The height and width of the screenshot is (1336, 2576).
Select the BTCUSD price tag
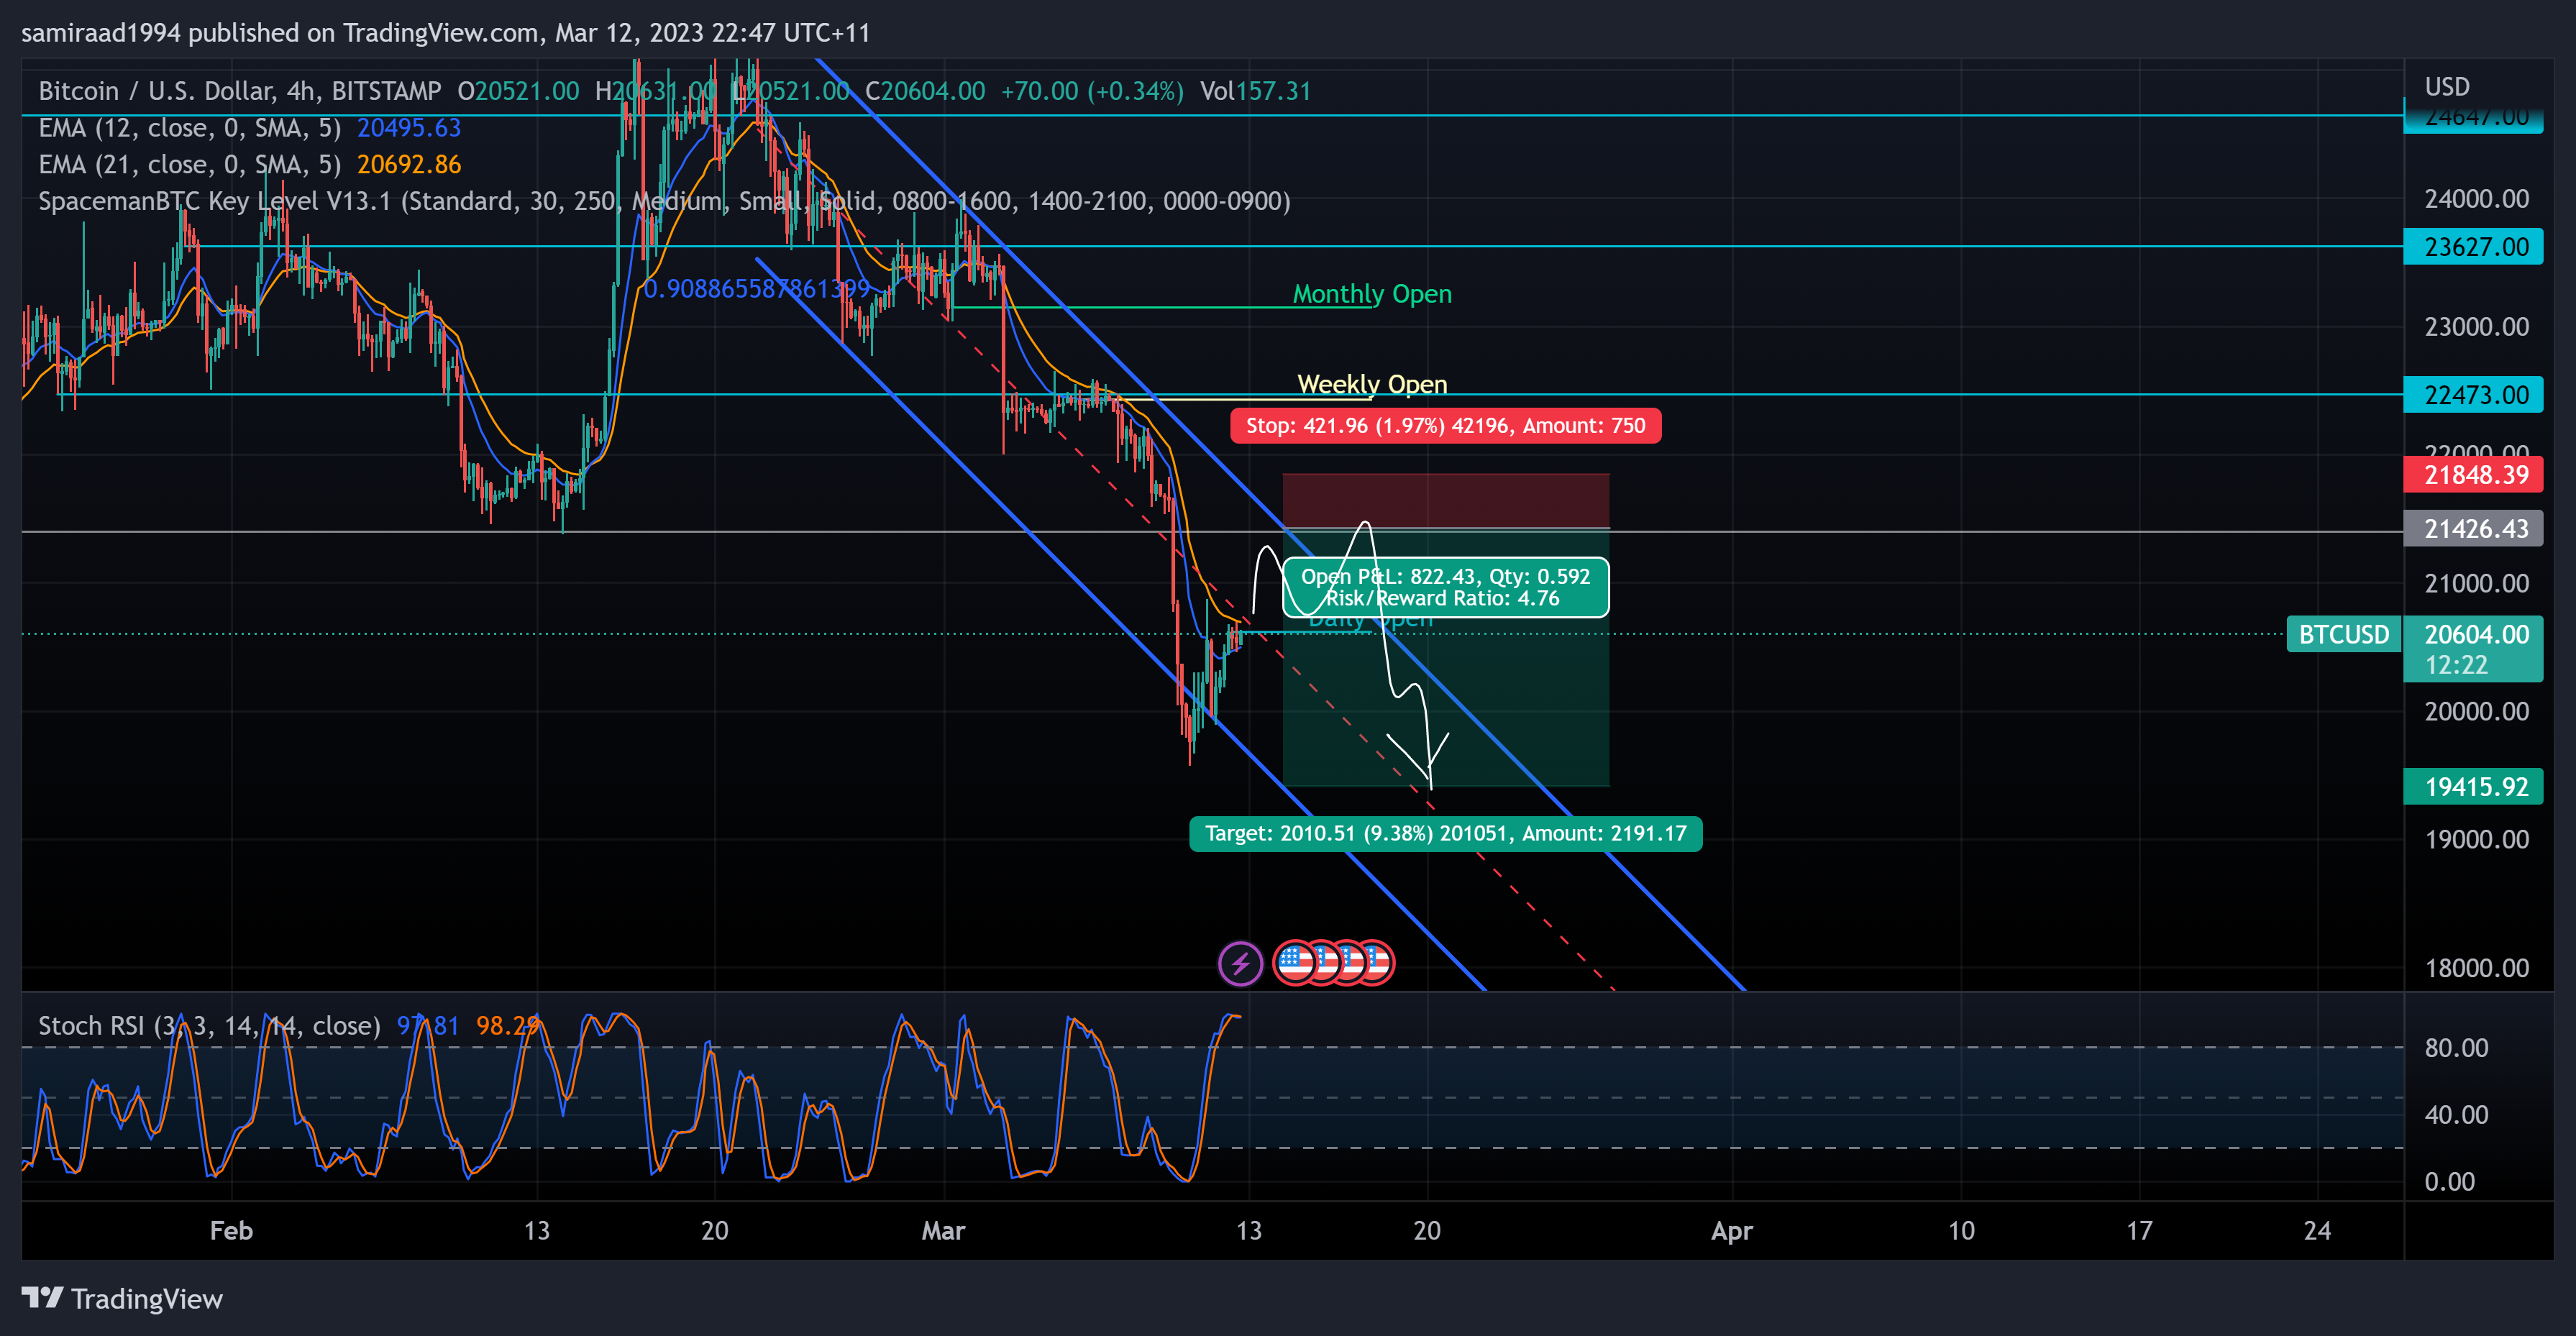(x=2343, y=635)
